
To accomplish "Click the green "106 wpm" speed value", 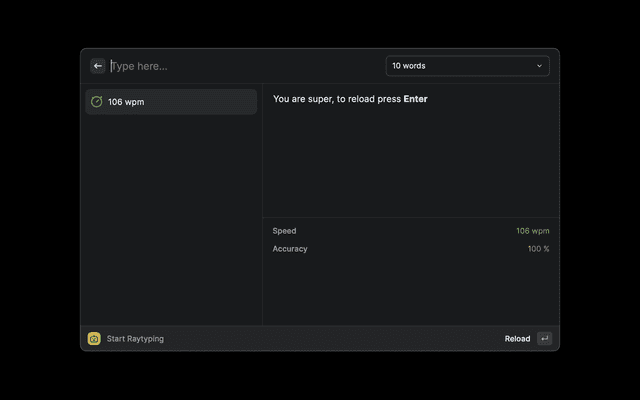I will [x=532, y=231].
